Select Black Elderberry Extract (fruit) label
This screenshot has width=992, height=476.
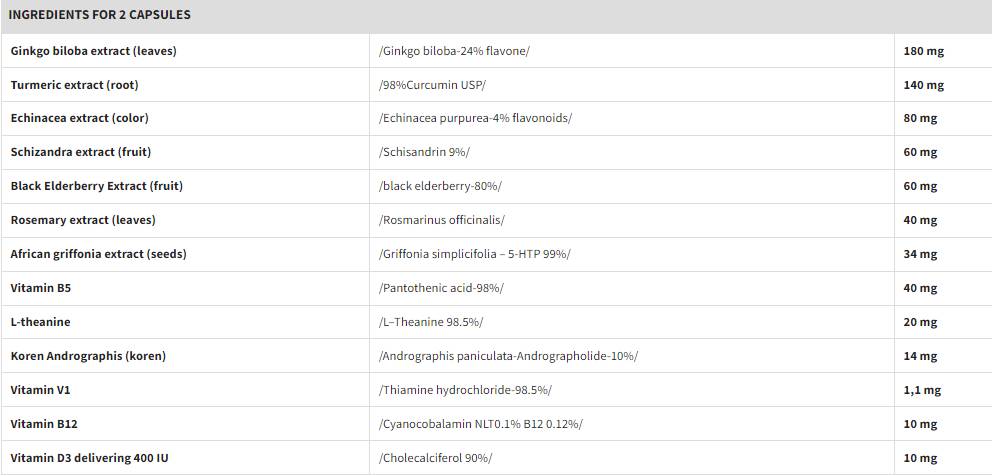tap(96, 186)
